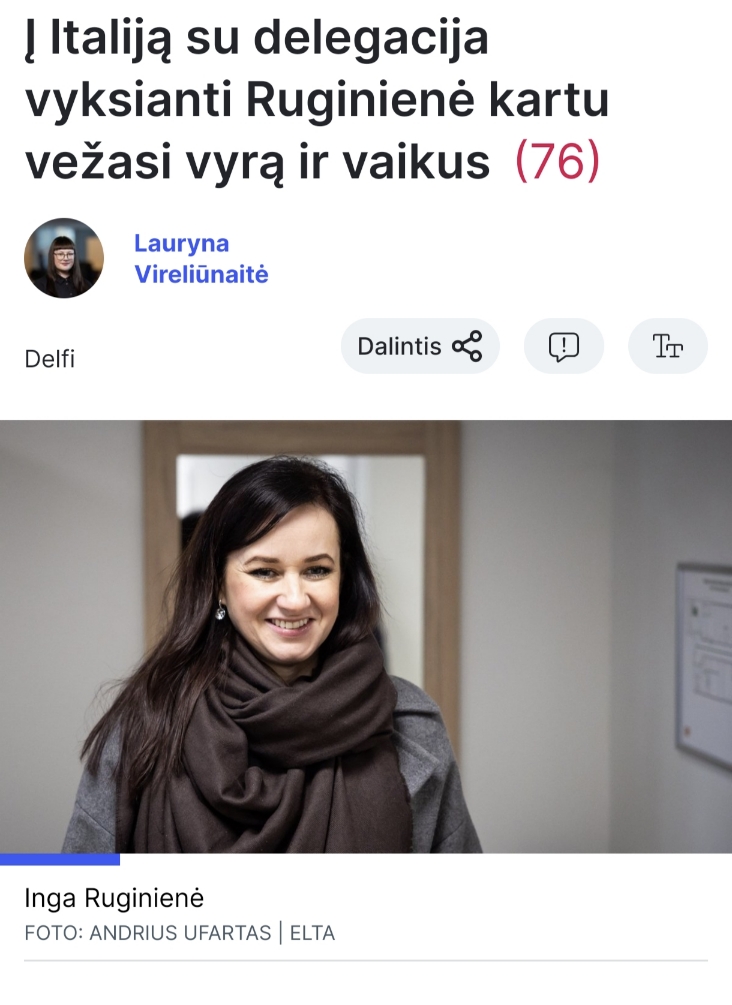This screenshot has height=1005, width=732.
Task: Change text size with Tt icon
Action: [x=668, y=346]
